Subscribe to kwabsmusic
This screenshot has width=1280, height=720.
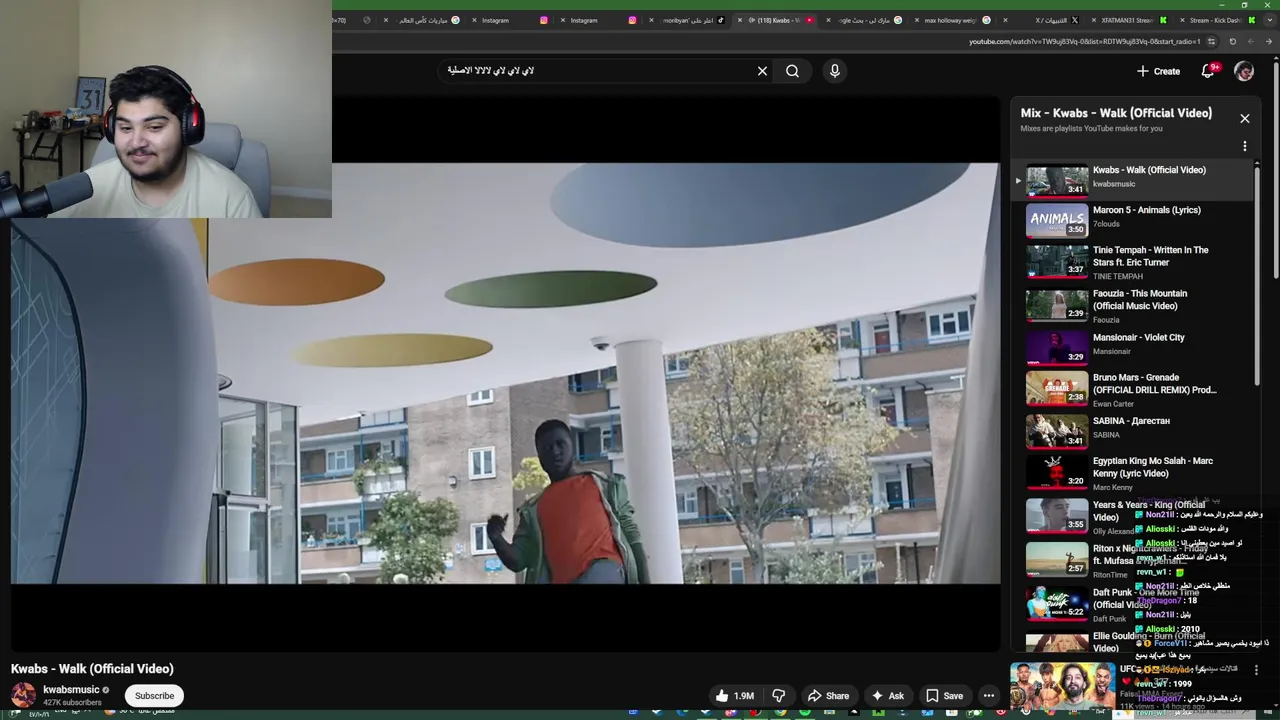click(x=154, y=696)
